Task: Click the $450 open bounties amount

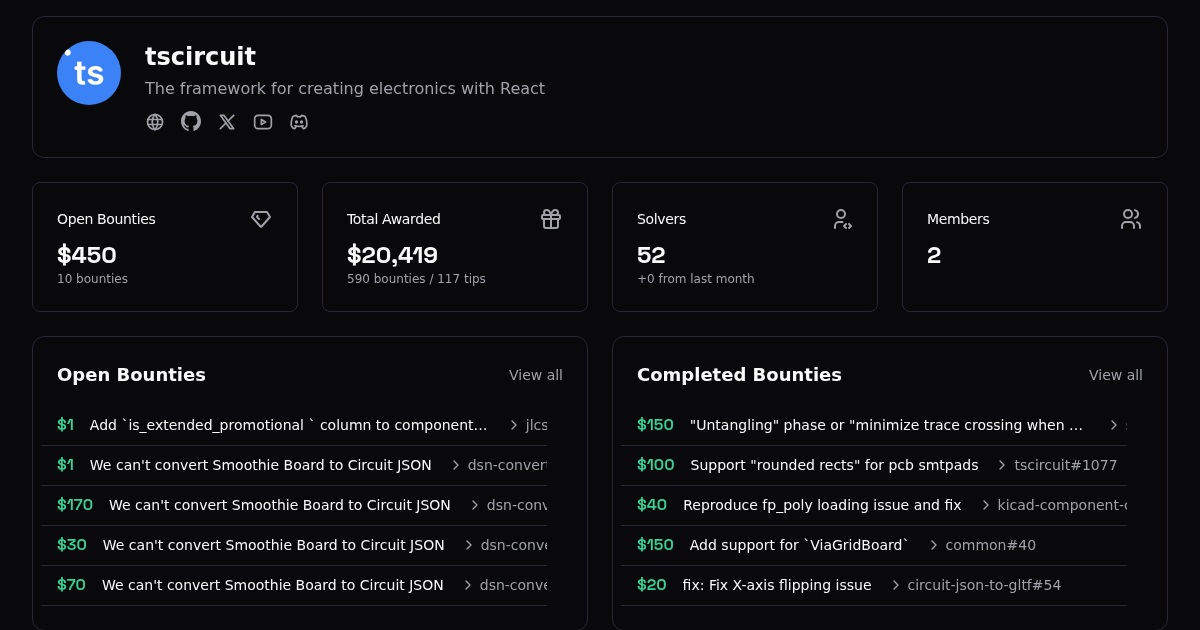Action: [87, 255]
